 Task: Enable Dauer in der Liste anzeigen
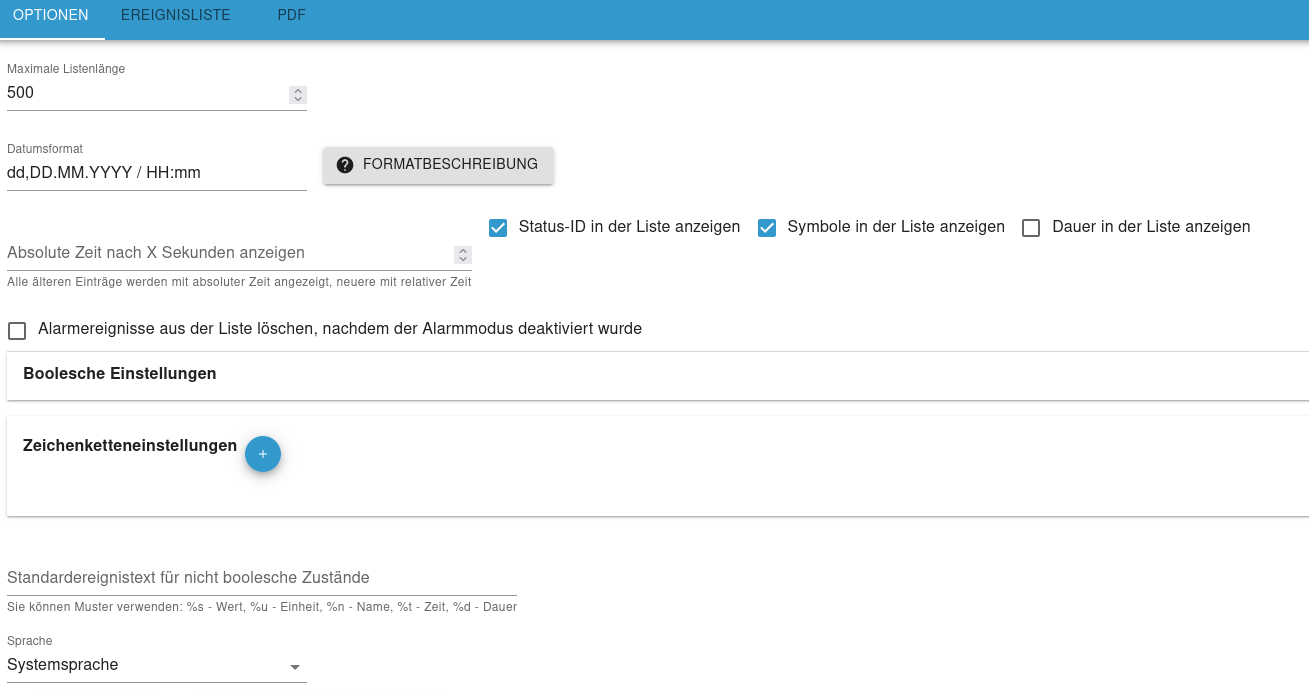[1031, 228]
